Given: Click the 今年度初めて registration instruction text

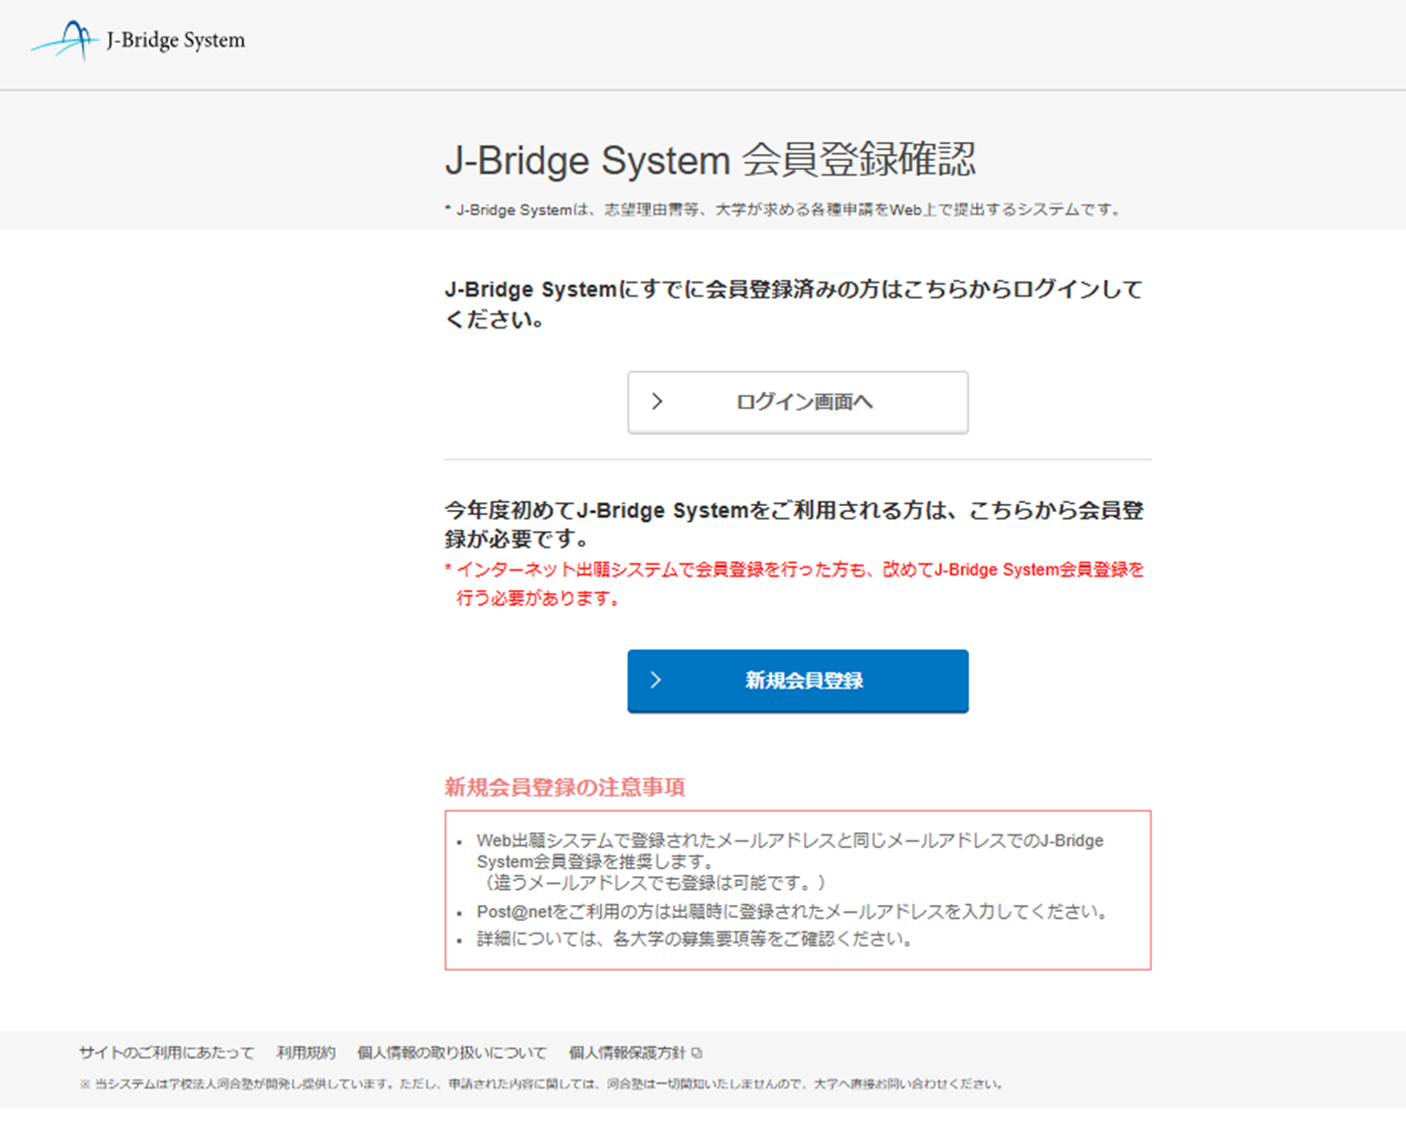Looking at the screenshot, I should [793, 524].
